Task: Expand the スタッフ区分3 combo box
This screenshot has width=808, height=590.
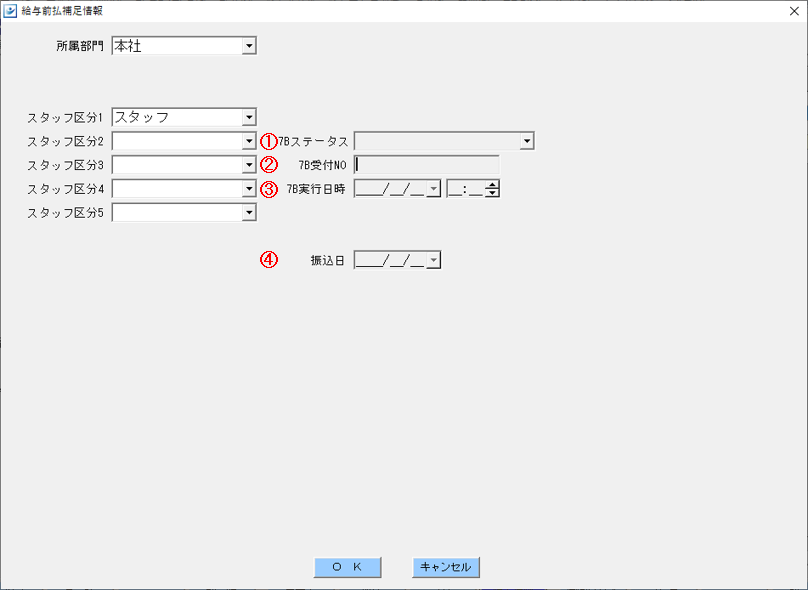Action: point(249,165)
